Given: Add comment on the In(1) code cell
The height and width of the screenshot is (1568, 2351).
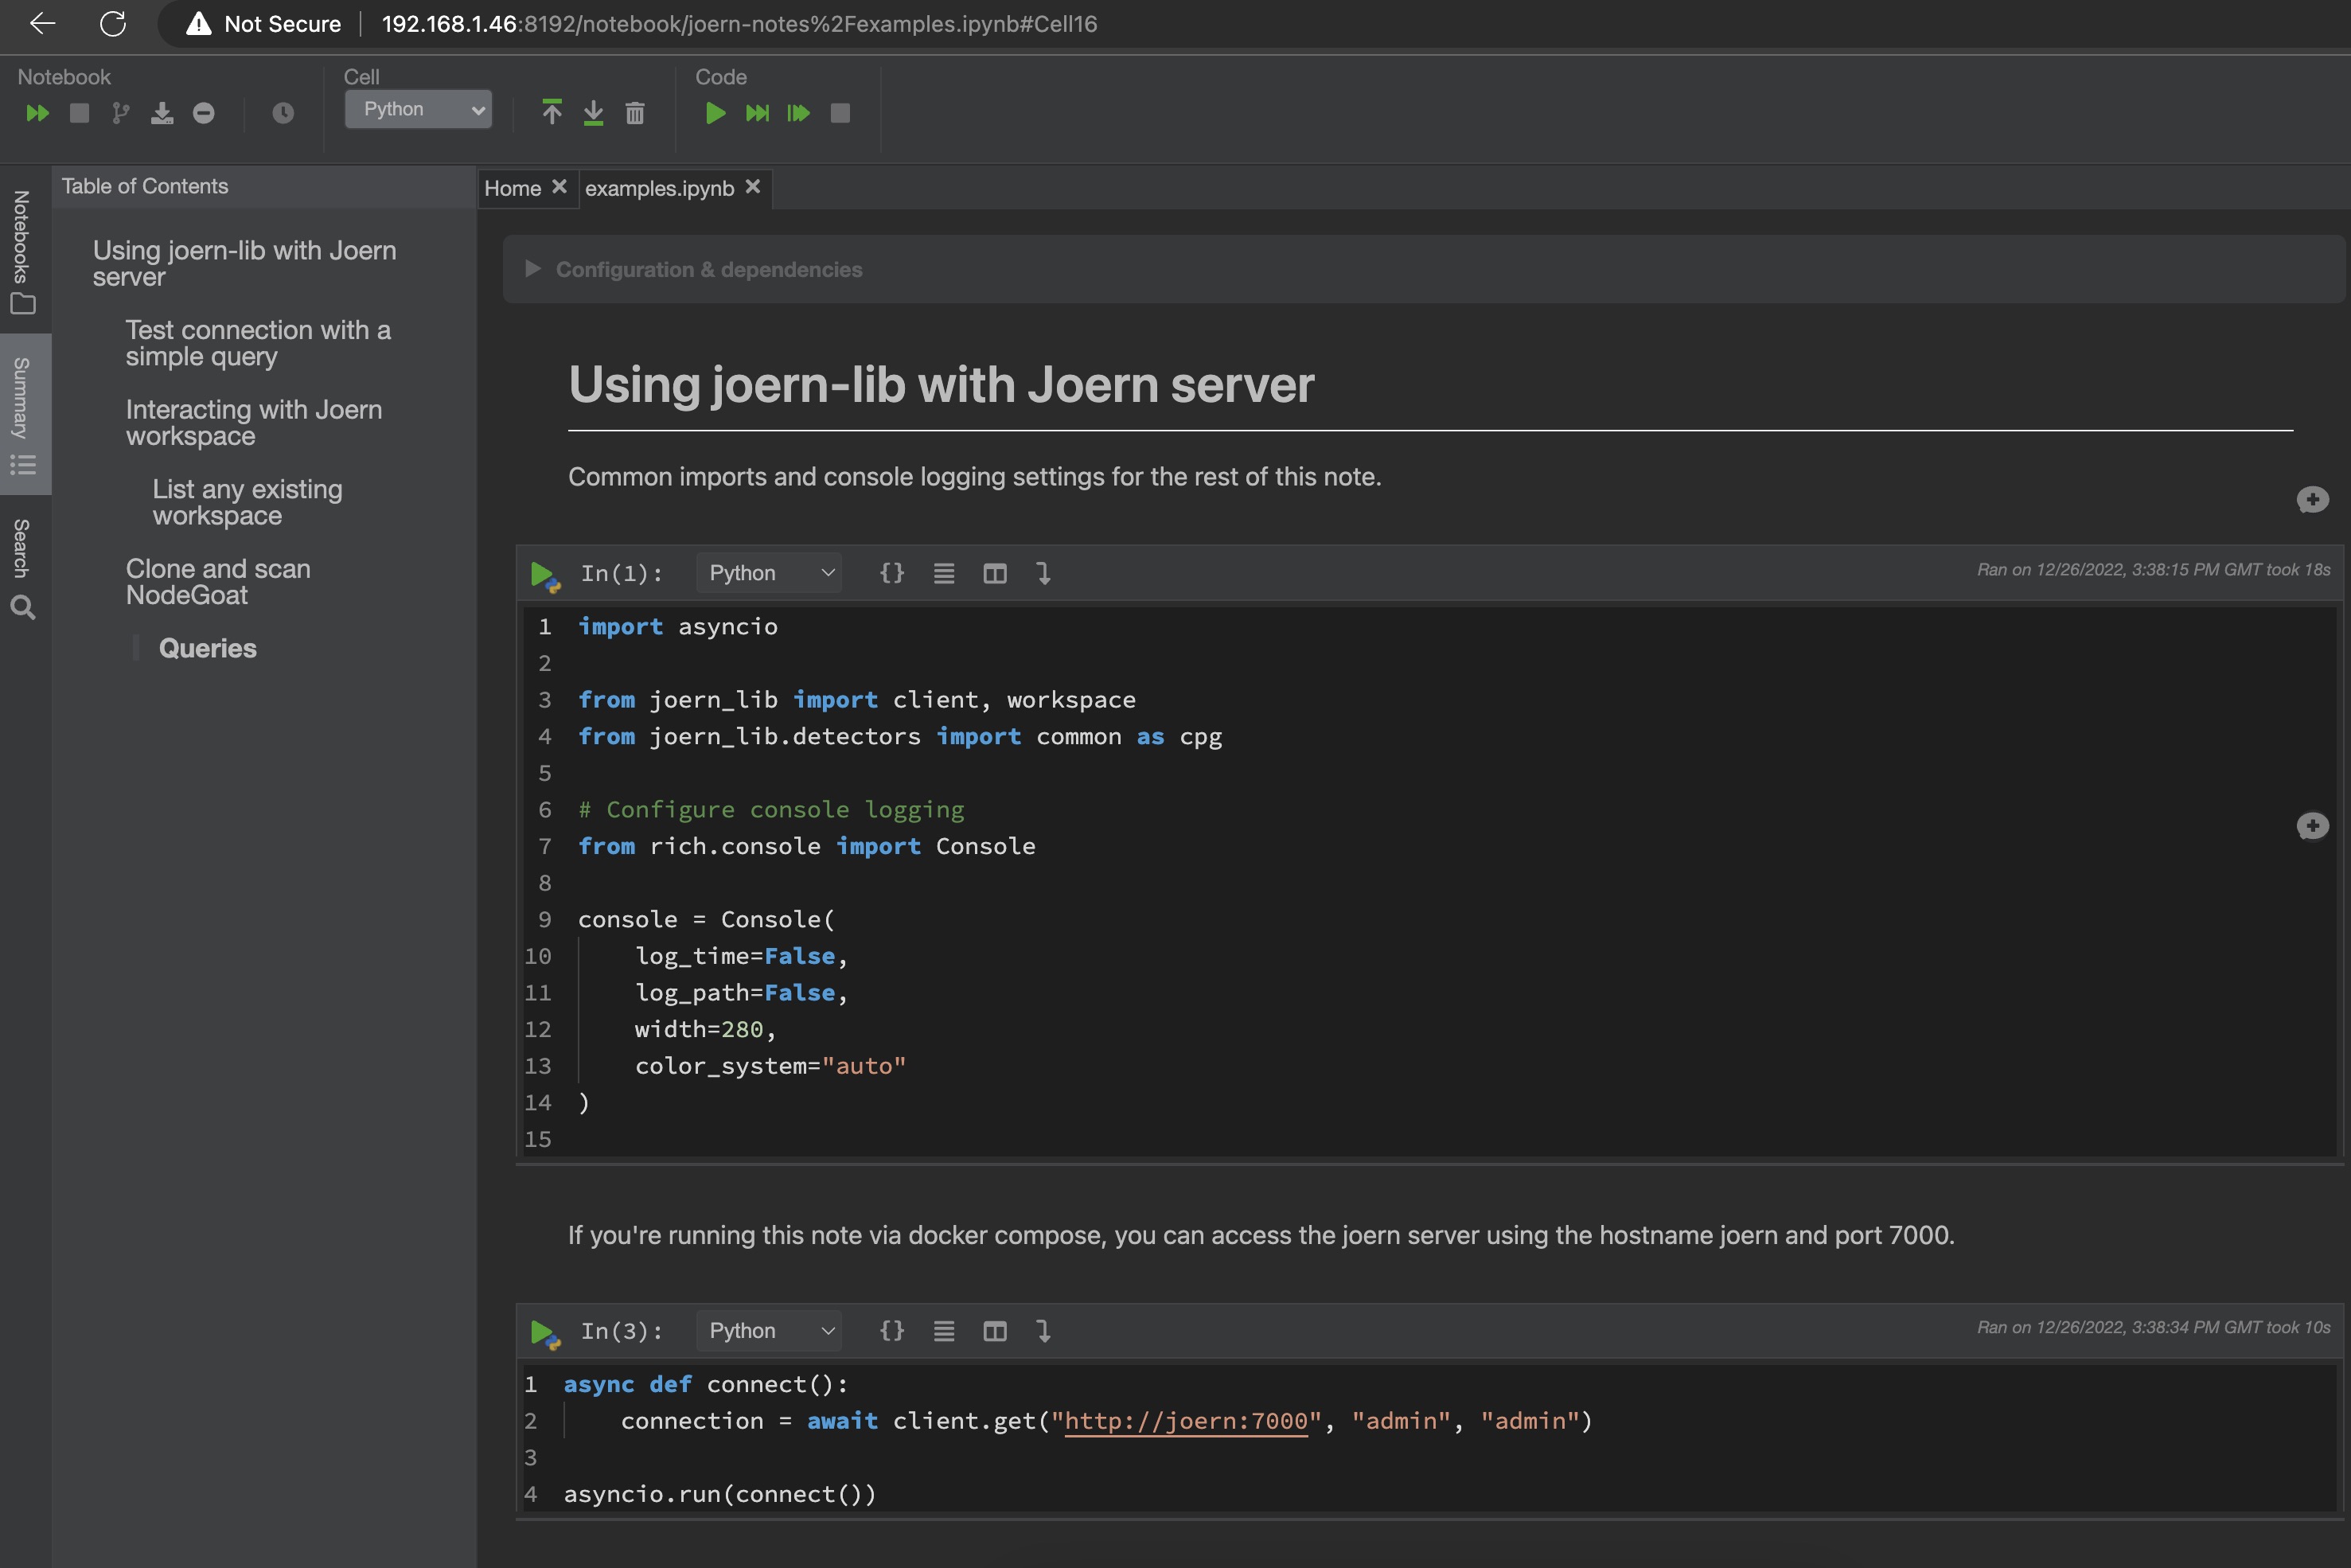Looking at the screenshot, I should (x=2311, y=826).
